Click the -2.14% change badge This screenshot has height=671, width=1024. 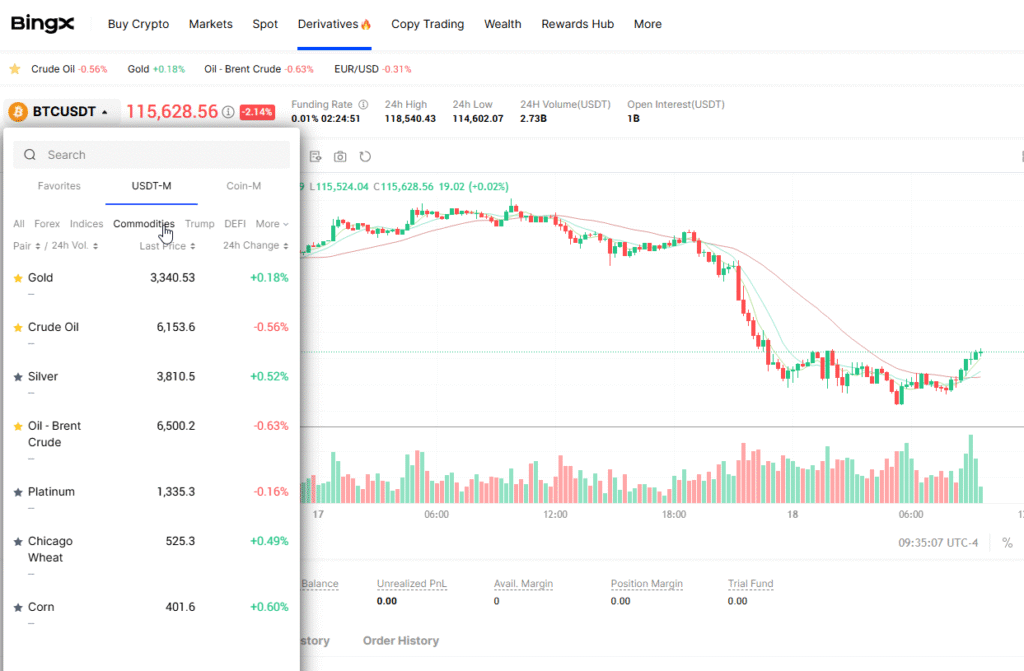[257, 112]
